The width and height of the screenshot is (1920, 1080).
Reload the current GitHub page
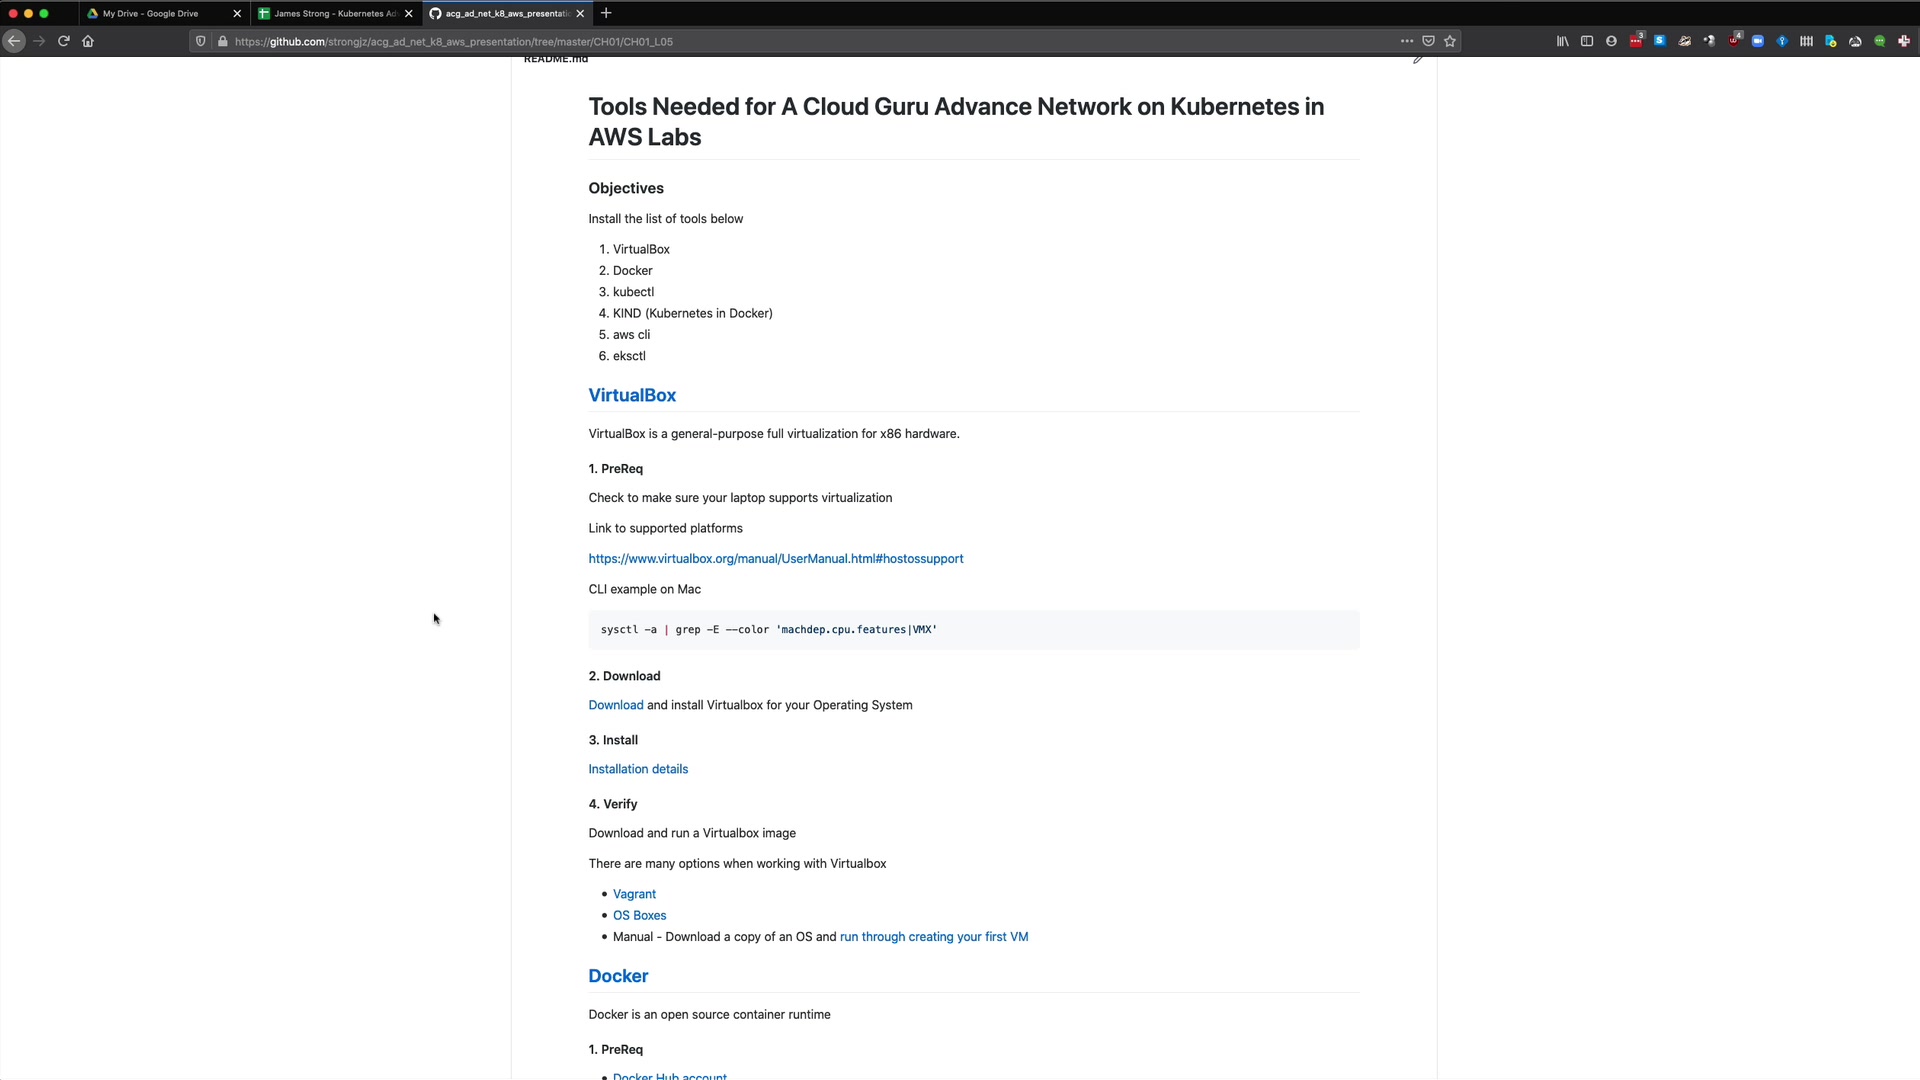(64, 41)
